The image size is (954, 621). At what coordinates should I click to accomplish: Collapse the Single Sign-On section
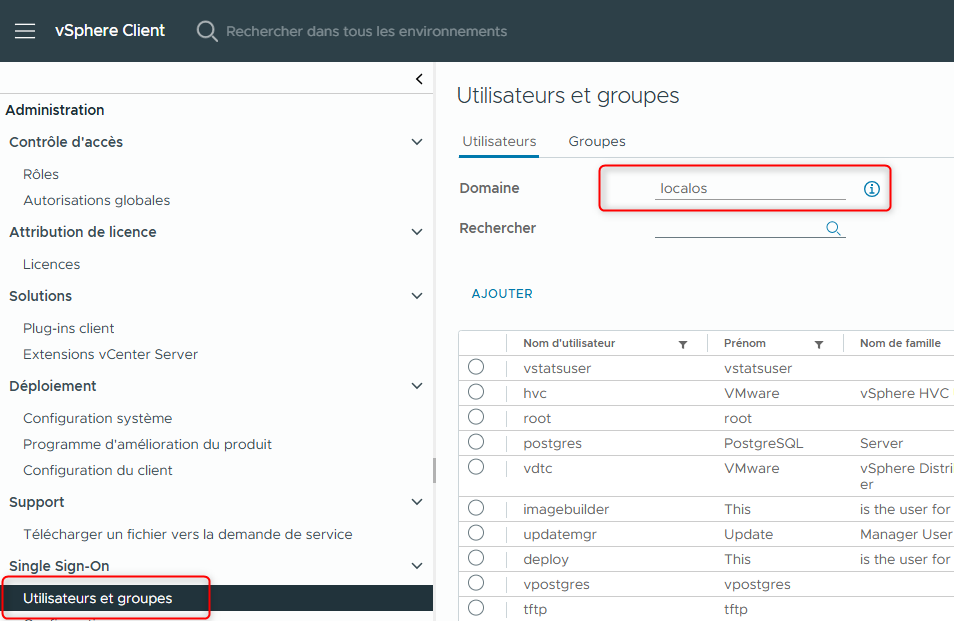(x=417, y=565)
